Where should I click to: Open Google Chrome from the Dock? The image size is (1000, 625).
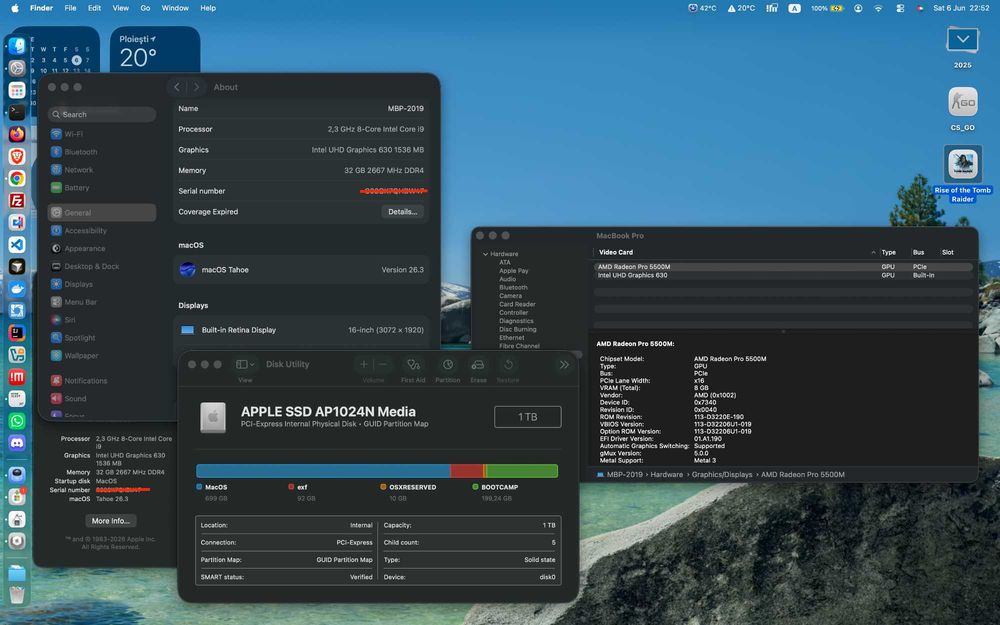click(17, 179)
